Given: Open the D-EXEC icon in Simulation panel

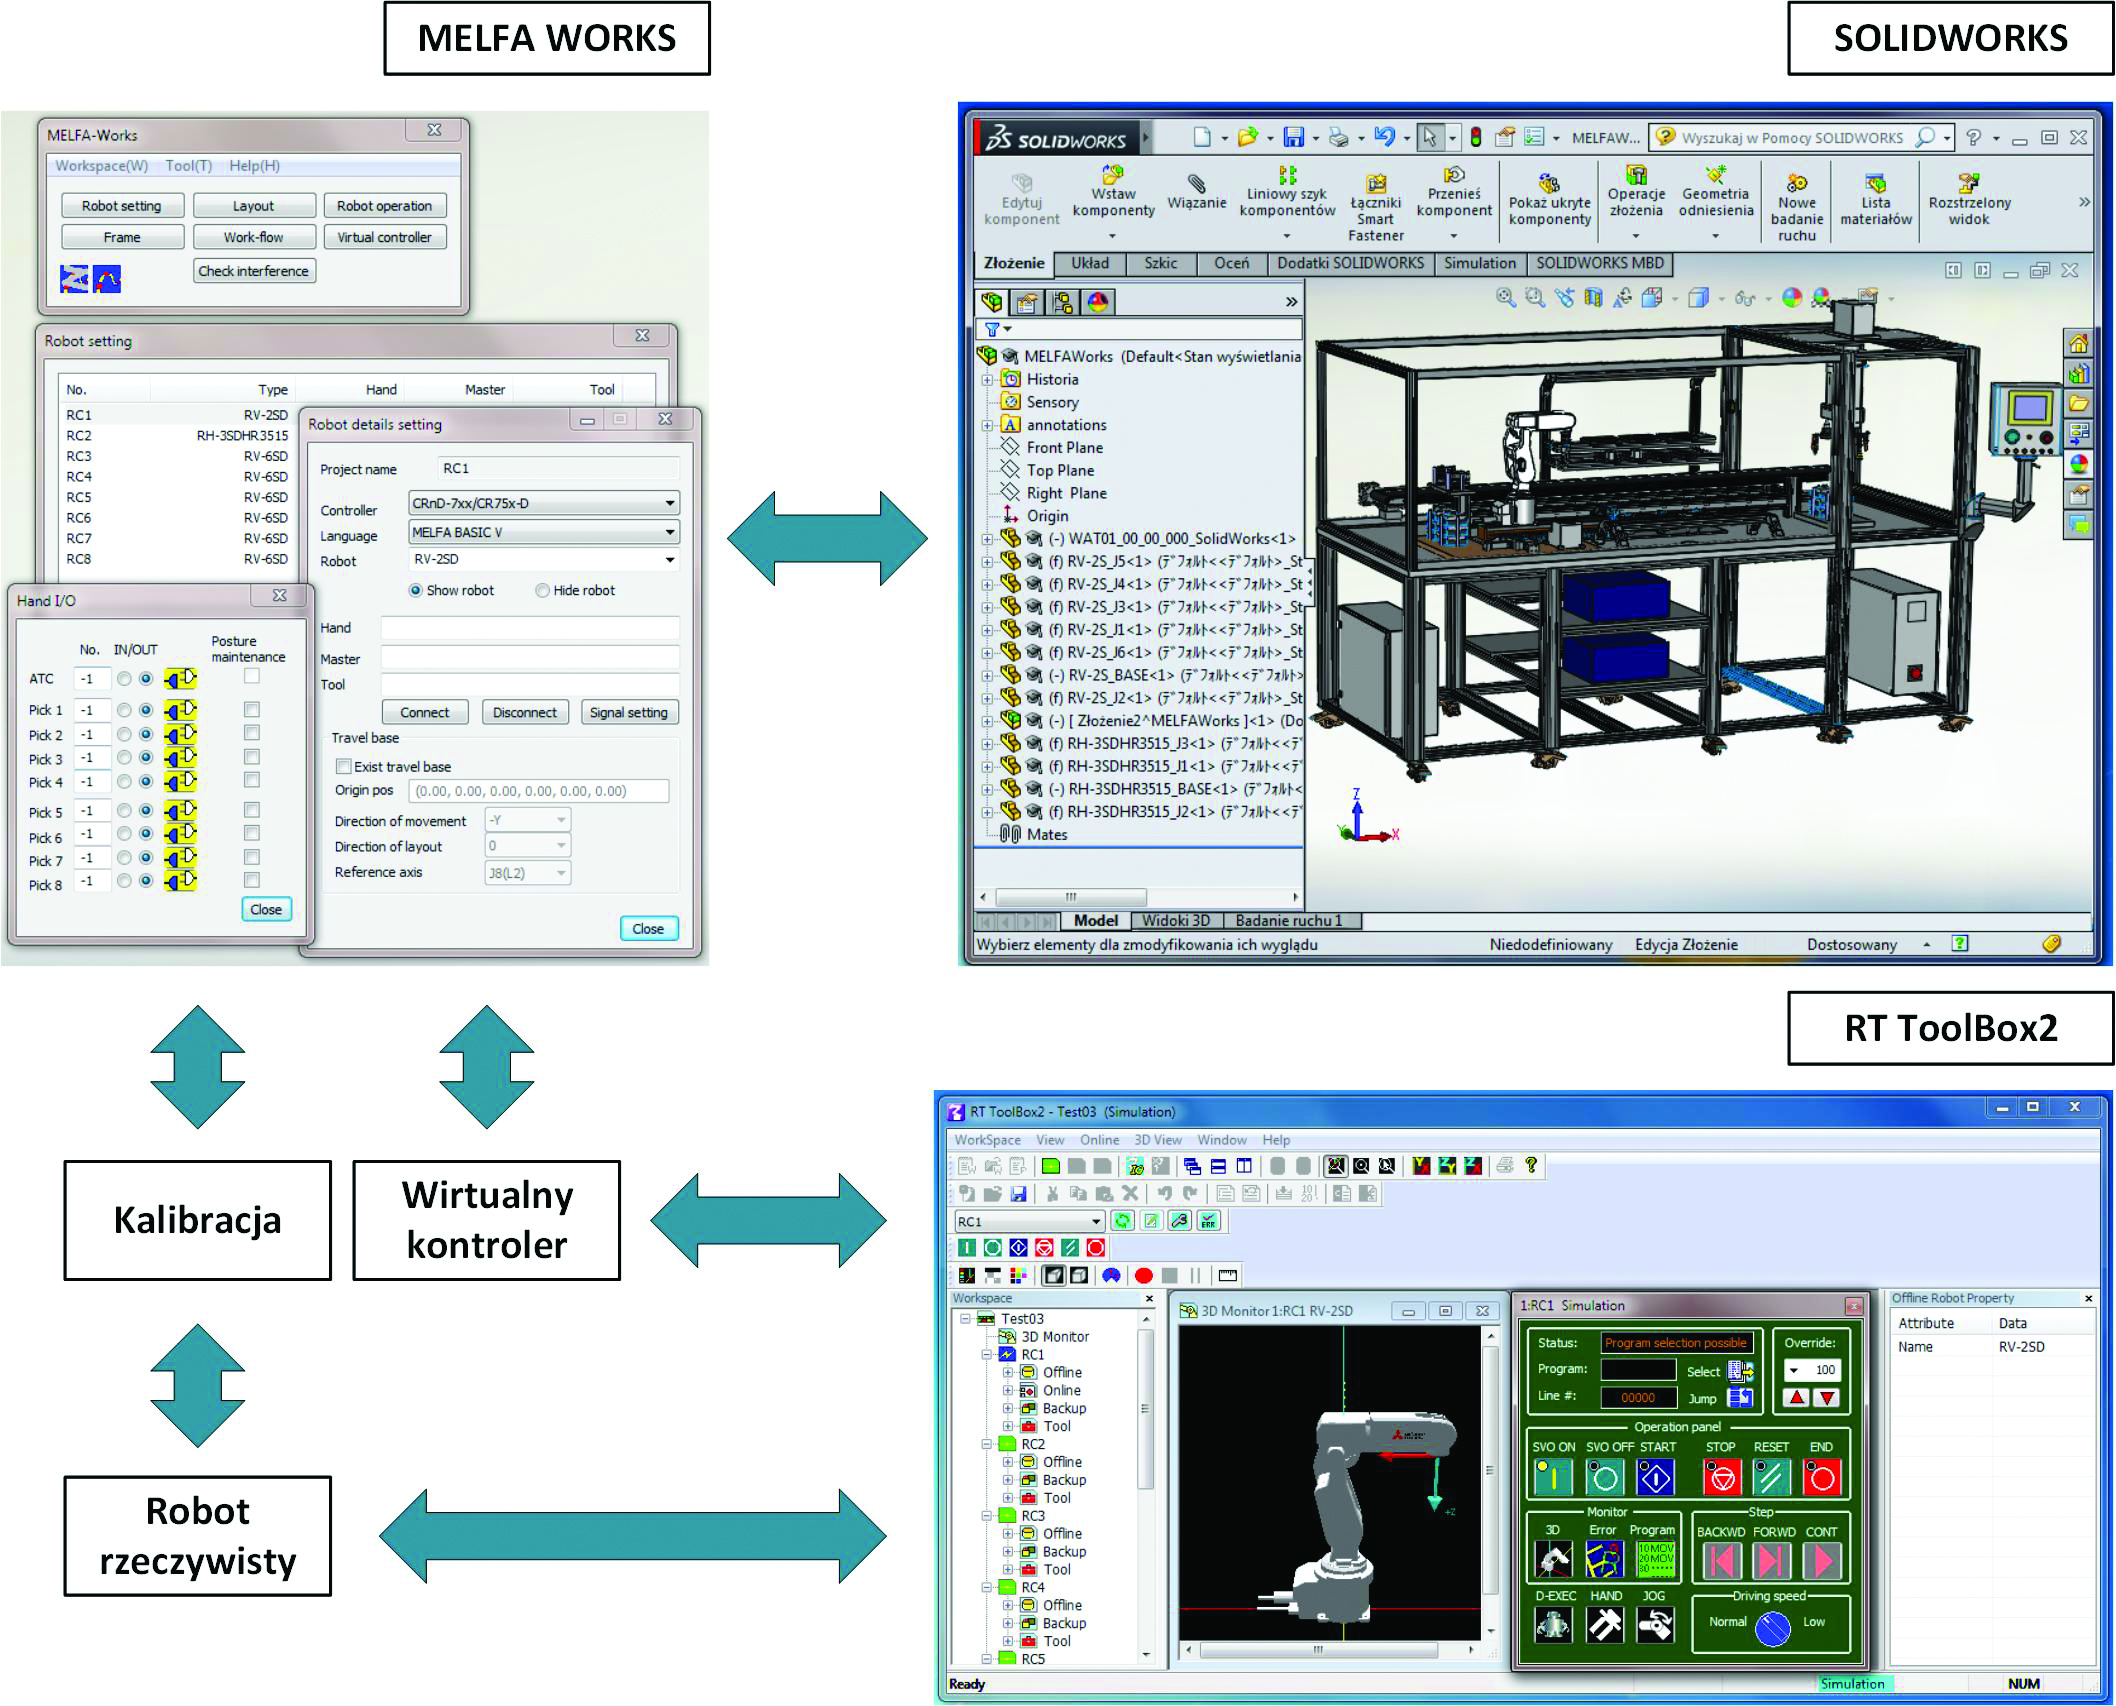Looking at the screenshot, I should tap(1553, 1625).
